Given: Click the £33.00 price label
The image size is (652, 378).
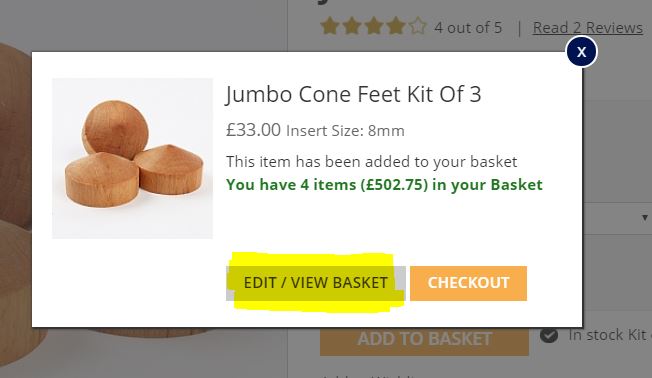Looking at the screenshot, I should tap(253, 130).
